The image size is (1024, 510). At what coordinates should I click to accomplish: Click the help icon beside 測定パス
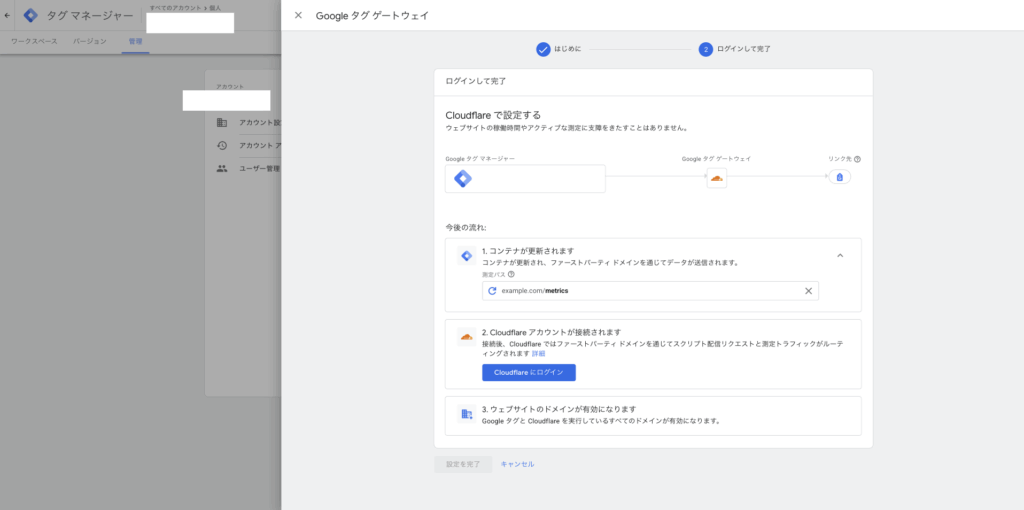pyautogui.click(x=511, y=274)
